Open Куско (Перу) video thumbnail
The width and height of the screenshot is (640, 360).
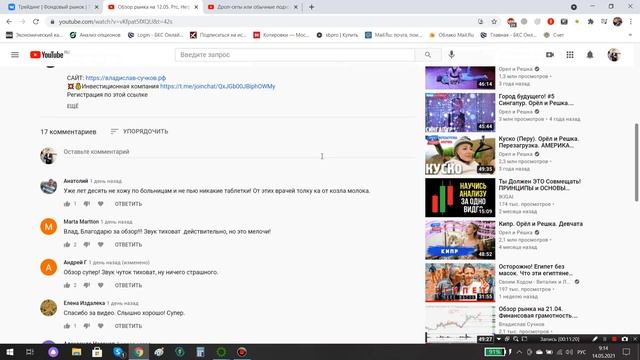(460, 155)
